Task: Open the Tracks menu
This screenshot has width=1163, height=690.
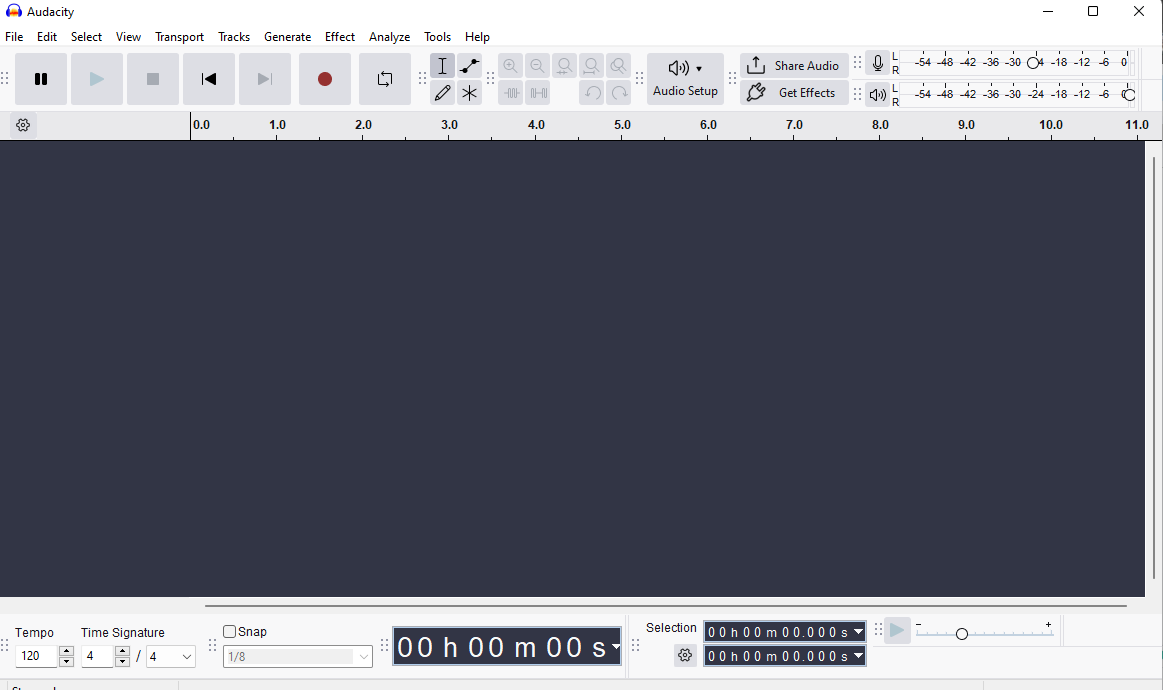Action: 234,36
